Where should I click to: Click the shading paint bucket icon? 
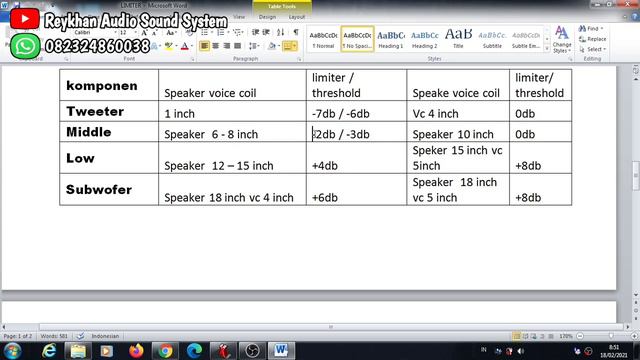click(272, 46)
